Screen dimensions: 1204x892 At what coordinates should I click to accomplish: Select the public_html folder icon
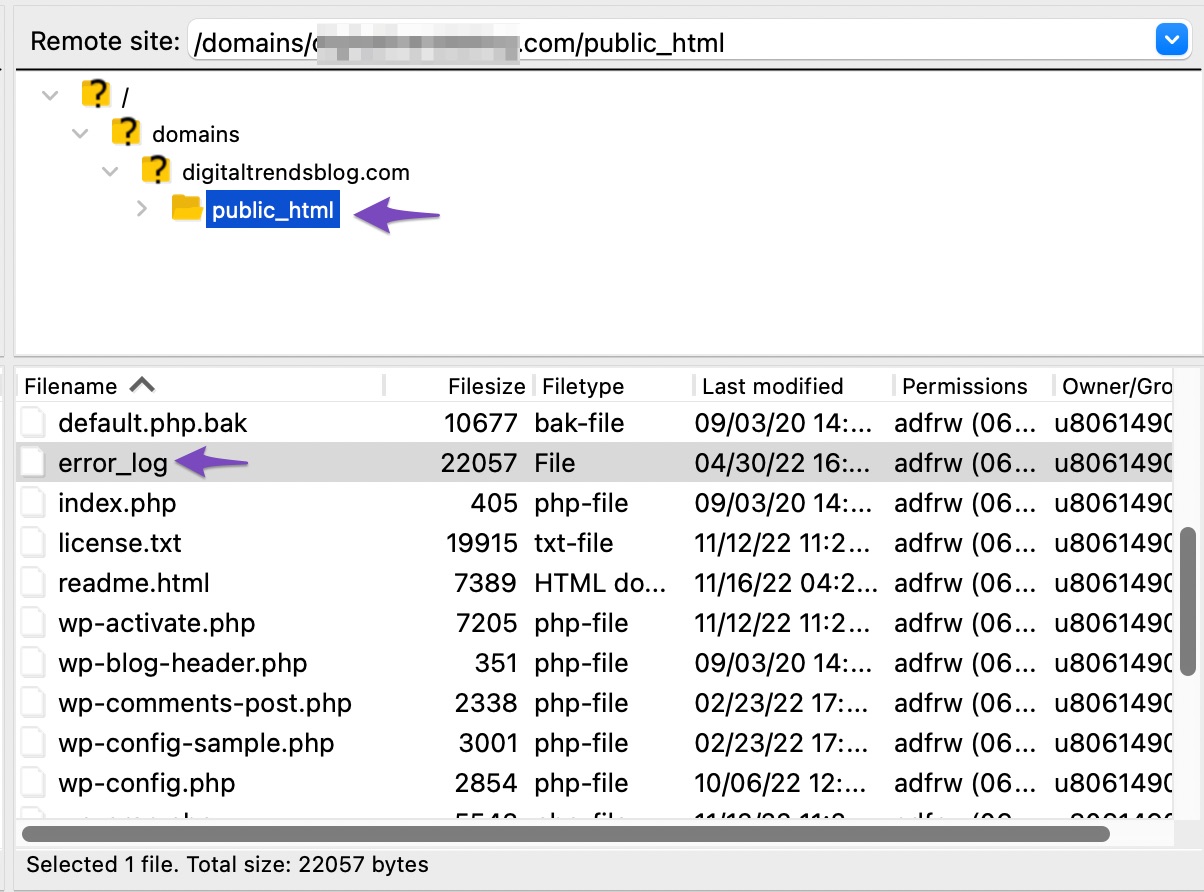point(187,209)
